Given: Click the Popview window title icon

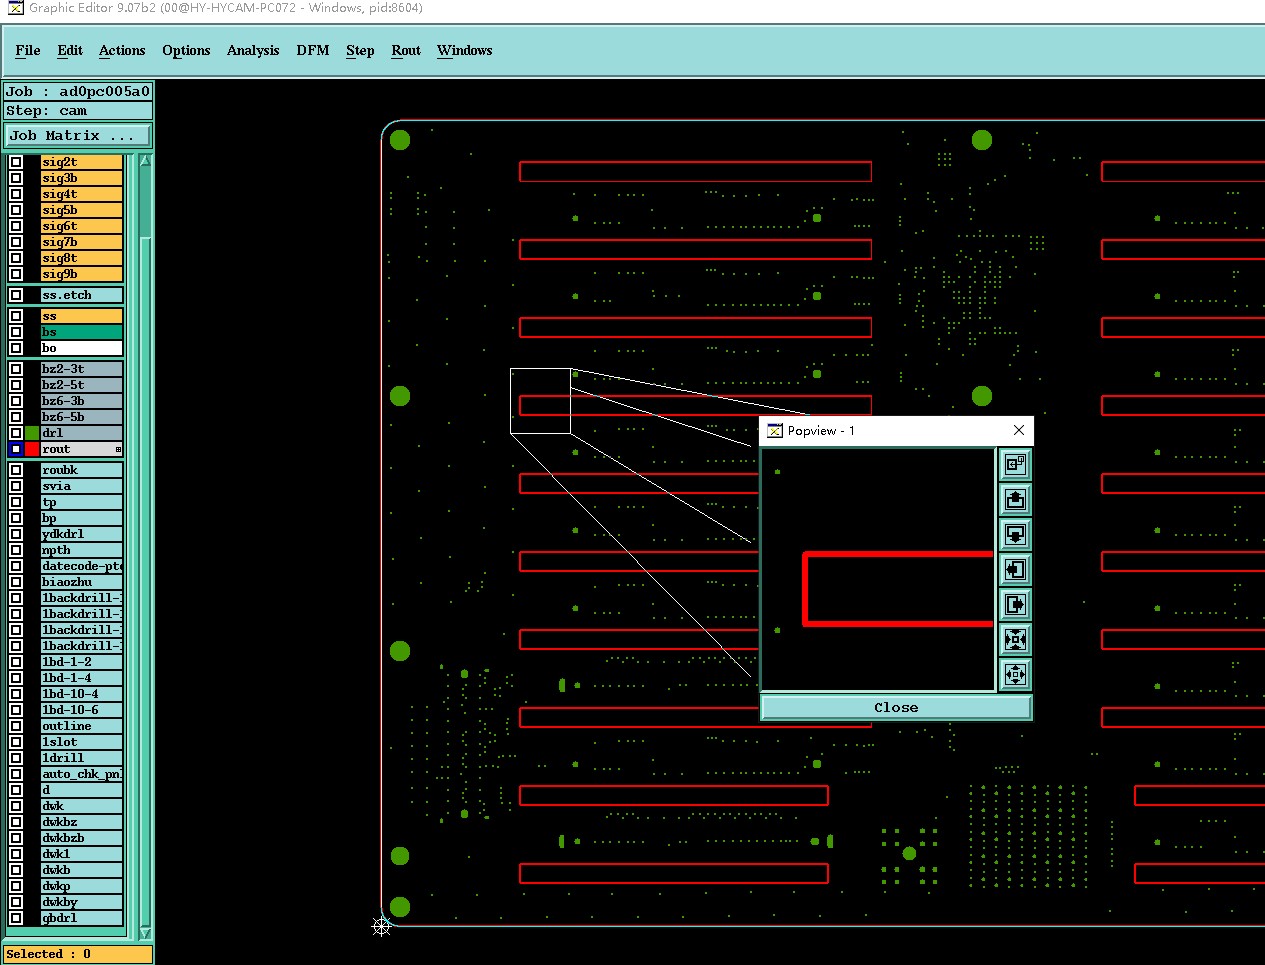Looking at the screenshot, I should 775,431.
